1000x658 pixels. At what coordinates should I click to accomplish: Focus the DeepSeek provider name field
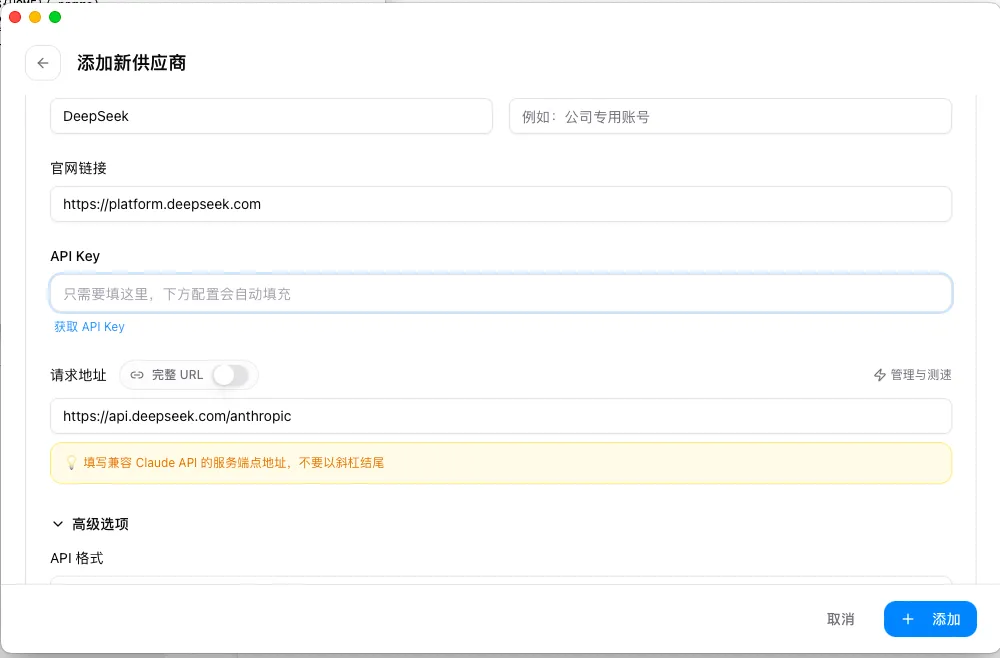[271, 116]
